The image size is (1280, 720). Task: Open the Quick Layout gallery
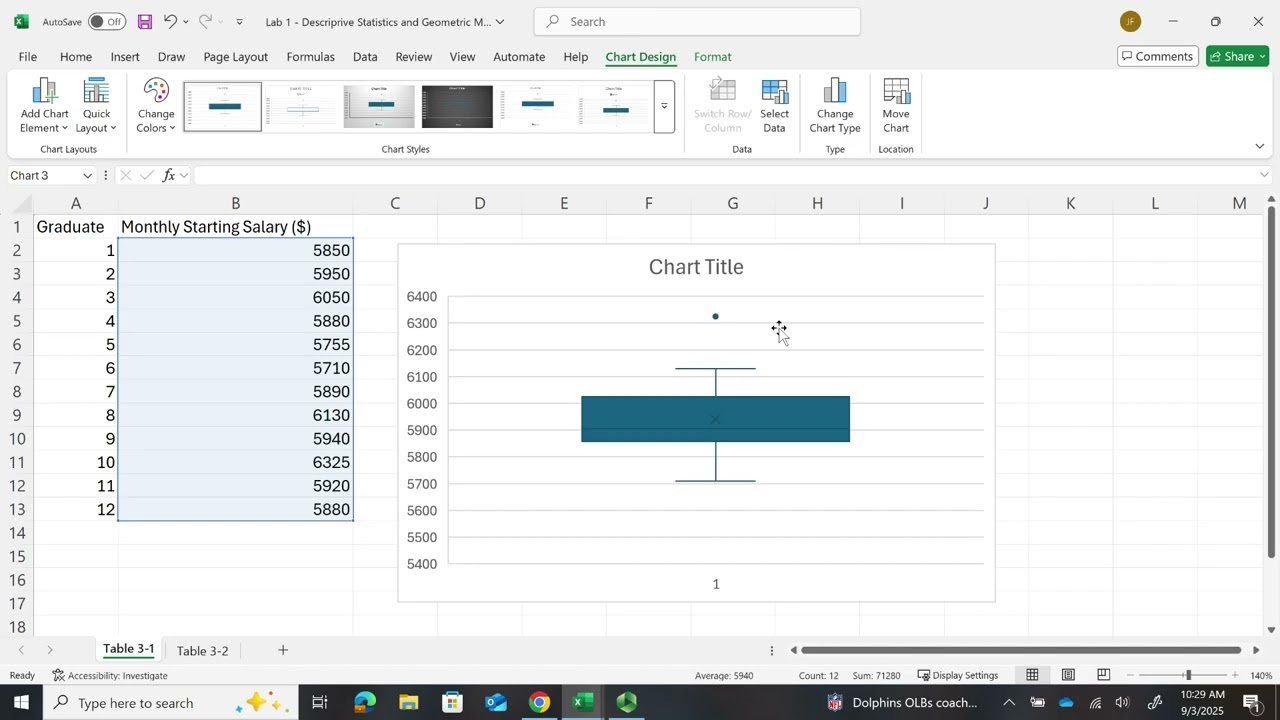pyautogui.click(x=96, y=106)
